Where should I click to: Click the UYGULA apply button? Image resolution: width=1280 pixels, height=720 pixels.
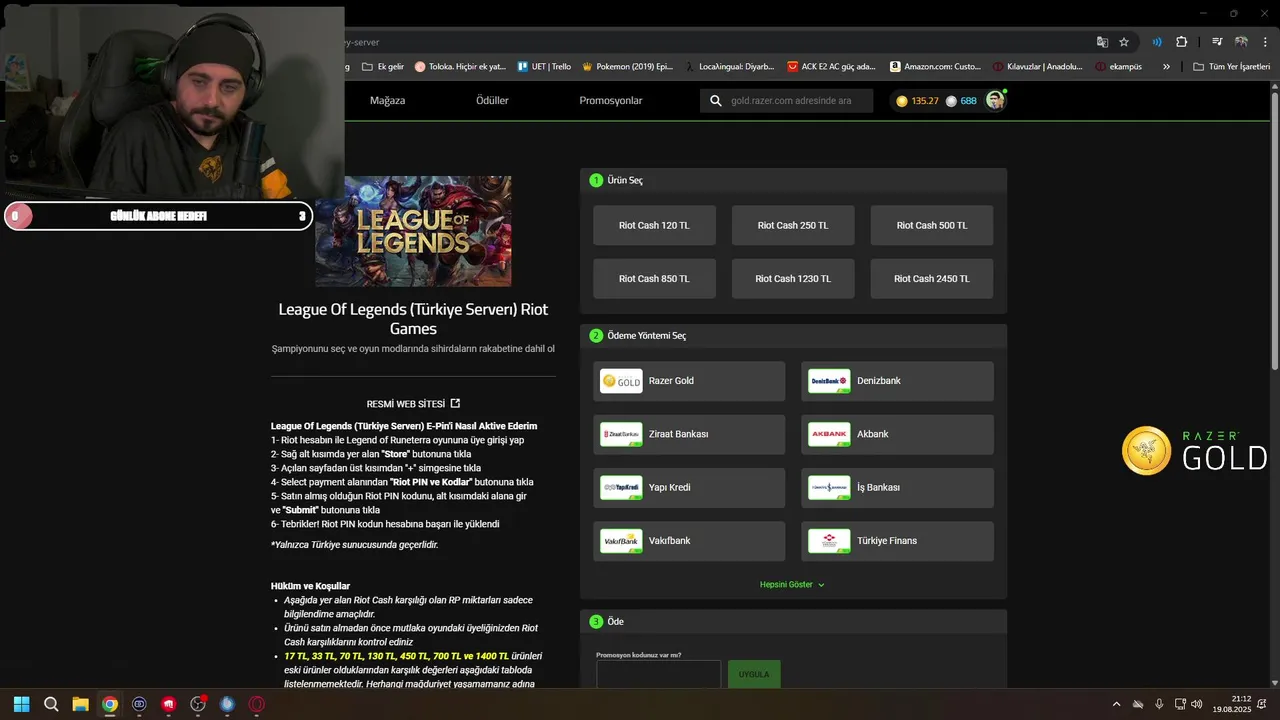click(x=754, y=674)
